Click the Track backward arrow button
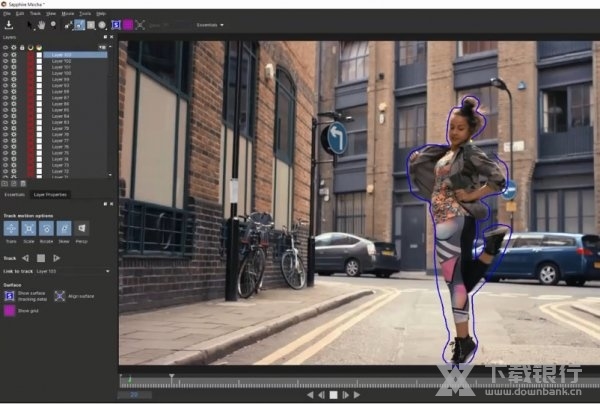Screen dimensions: 600x404 (26, 257)
